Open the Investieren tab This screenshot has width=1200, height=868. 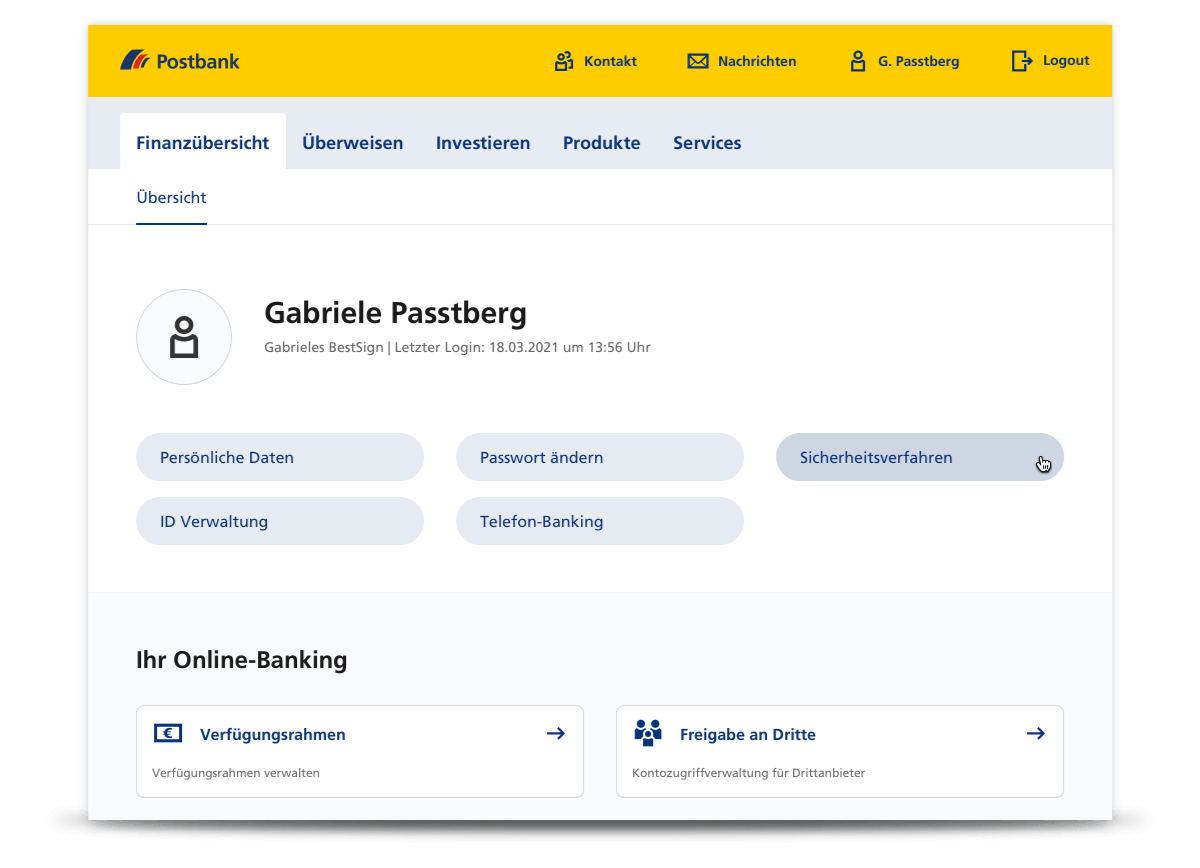point(483,142)
